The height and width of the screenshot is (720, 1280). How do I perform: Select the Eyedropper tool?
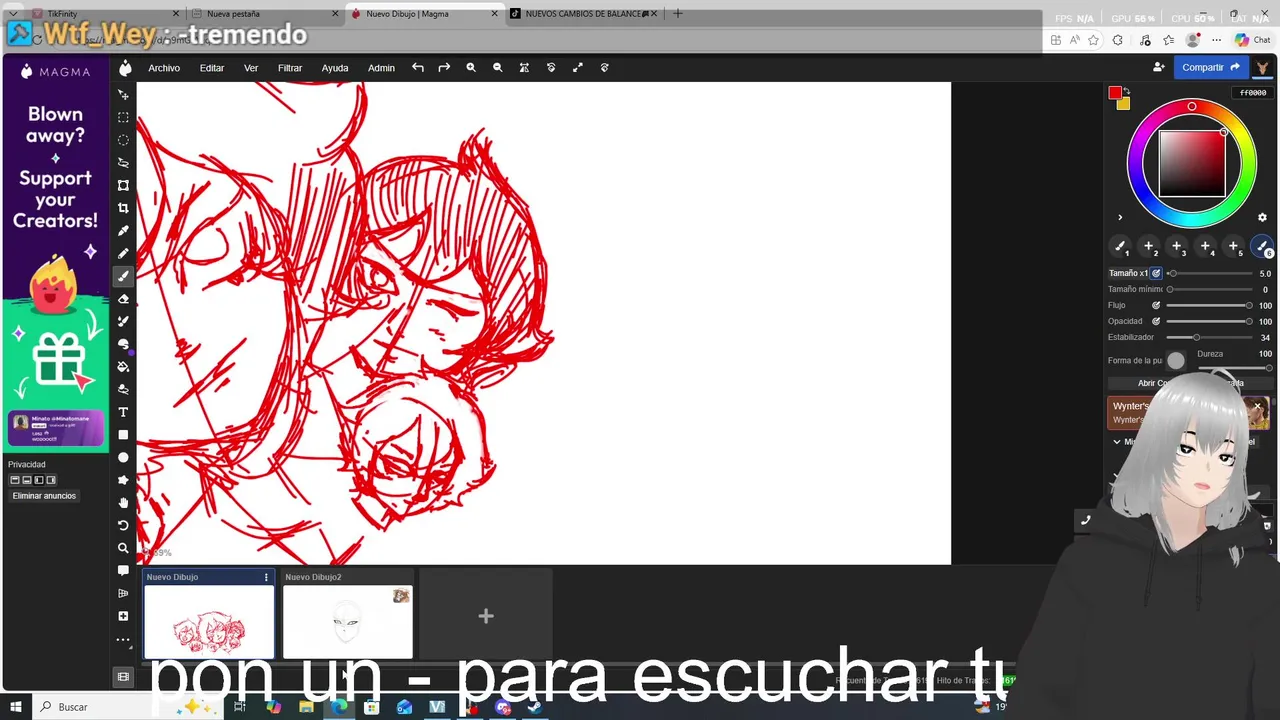point(123,231)
